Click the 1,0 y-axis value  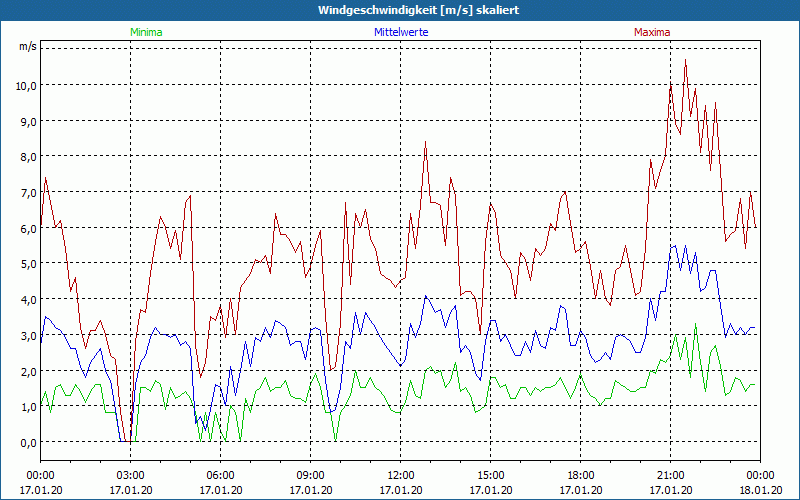(28, 407)
